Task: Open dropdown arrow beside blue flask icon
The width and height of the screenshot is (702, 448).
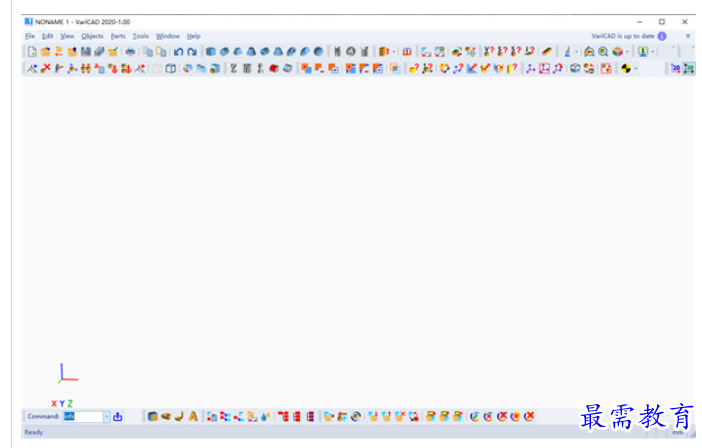Action: click(577, 52)
